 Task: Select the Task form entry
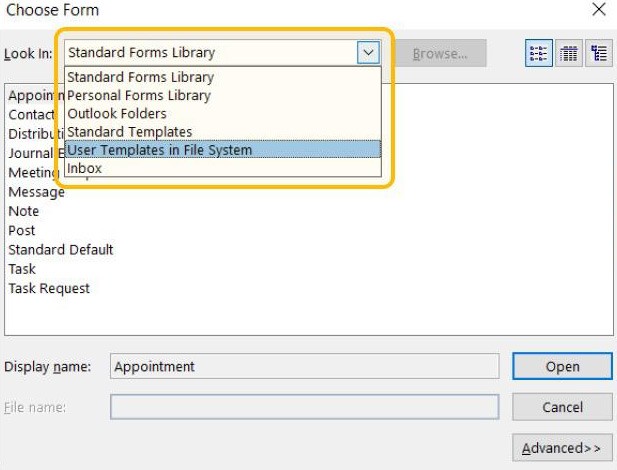coord(22,269)
